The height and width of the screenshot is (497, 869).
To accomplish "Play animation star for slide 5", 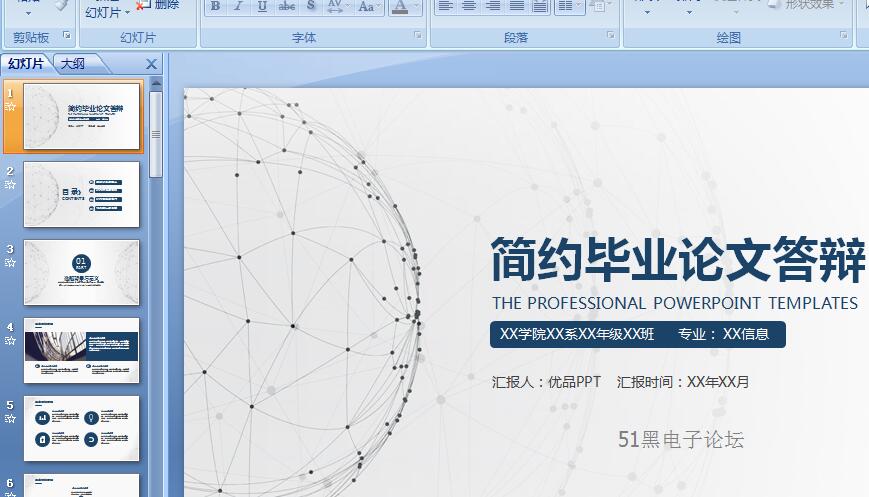I will click(x=10, y=419).
